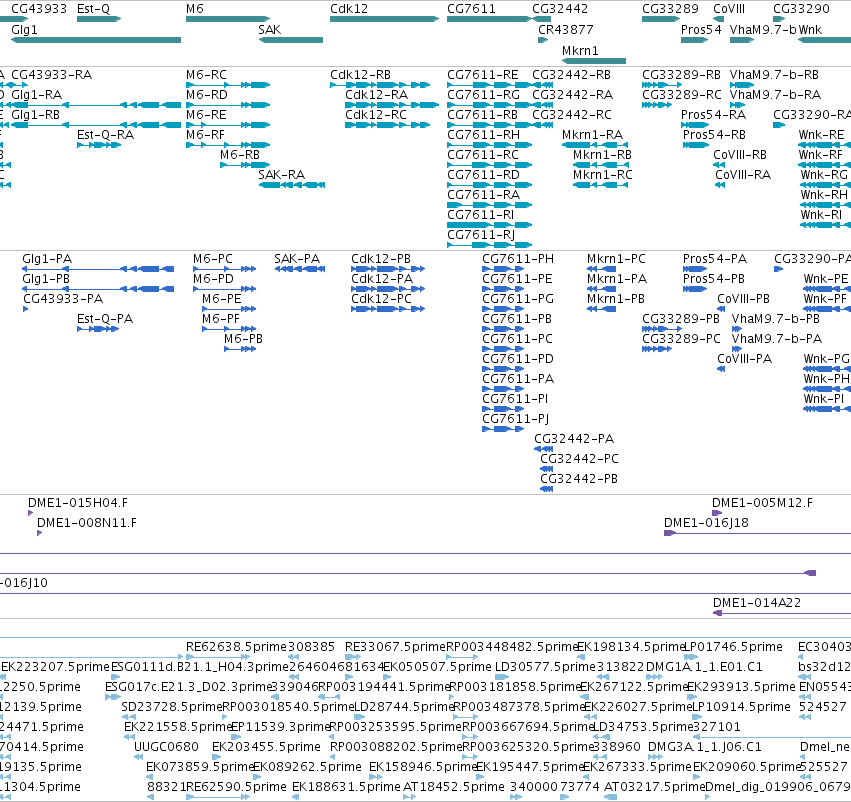
Task: Select transcript Cdk12-RC
Action: tap(388, 125)
